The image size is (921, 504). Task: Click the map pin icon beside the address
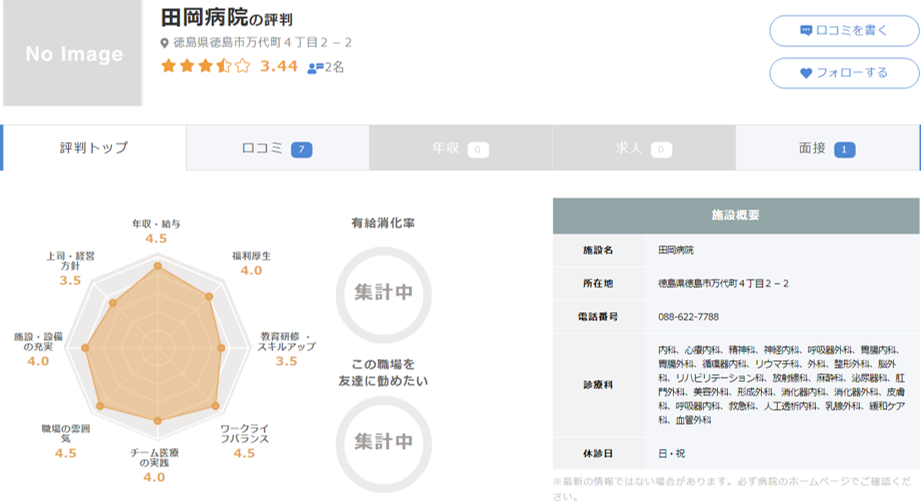click(165, 43)
